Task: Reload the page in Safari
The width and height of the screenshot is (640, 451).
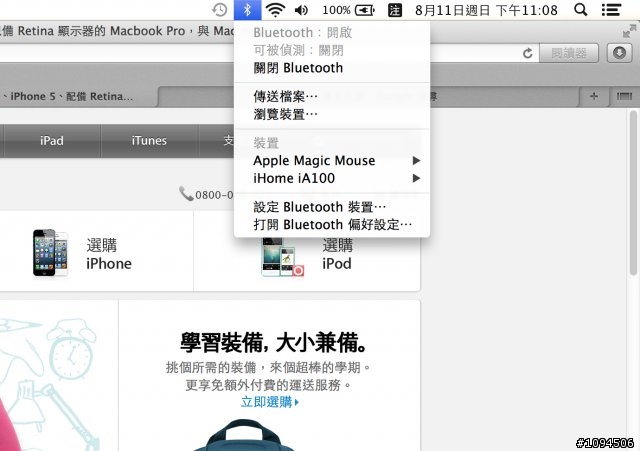Action: (x=527, y=53)
